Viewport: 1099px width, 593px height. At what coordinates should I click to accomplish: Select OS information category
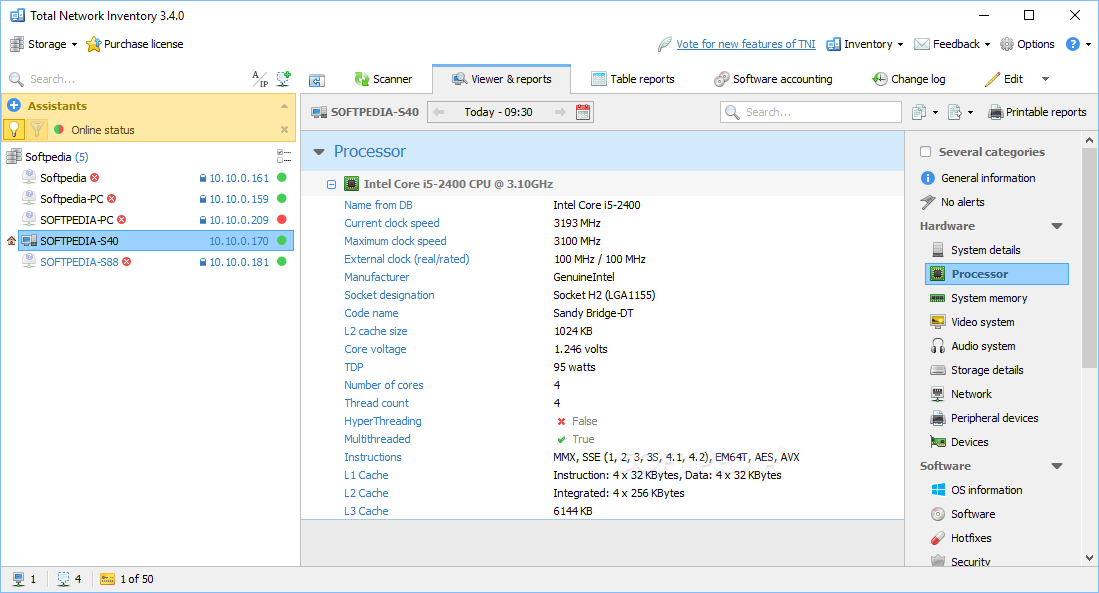point(976,490)
